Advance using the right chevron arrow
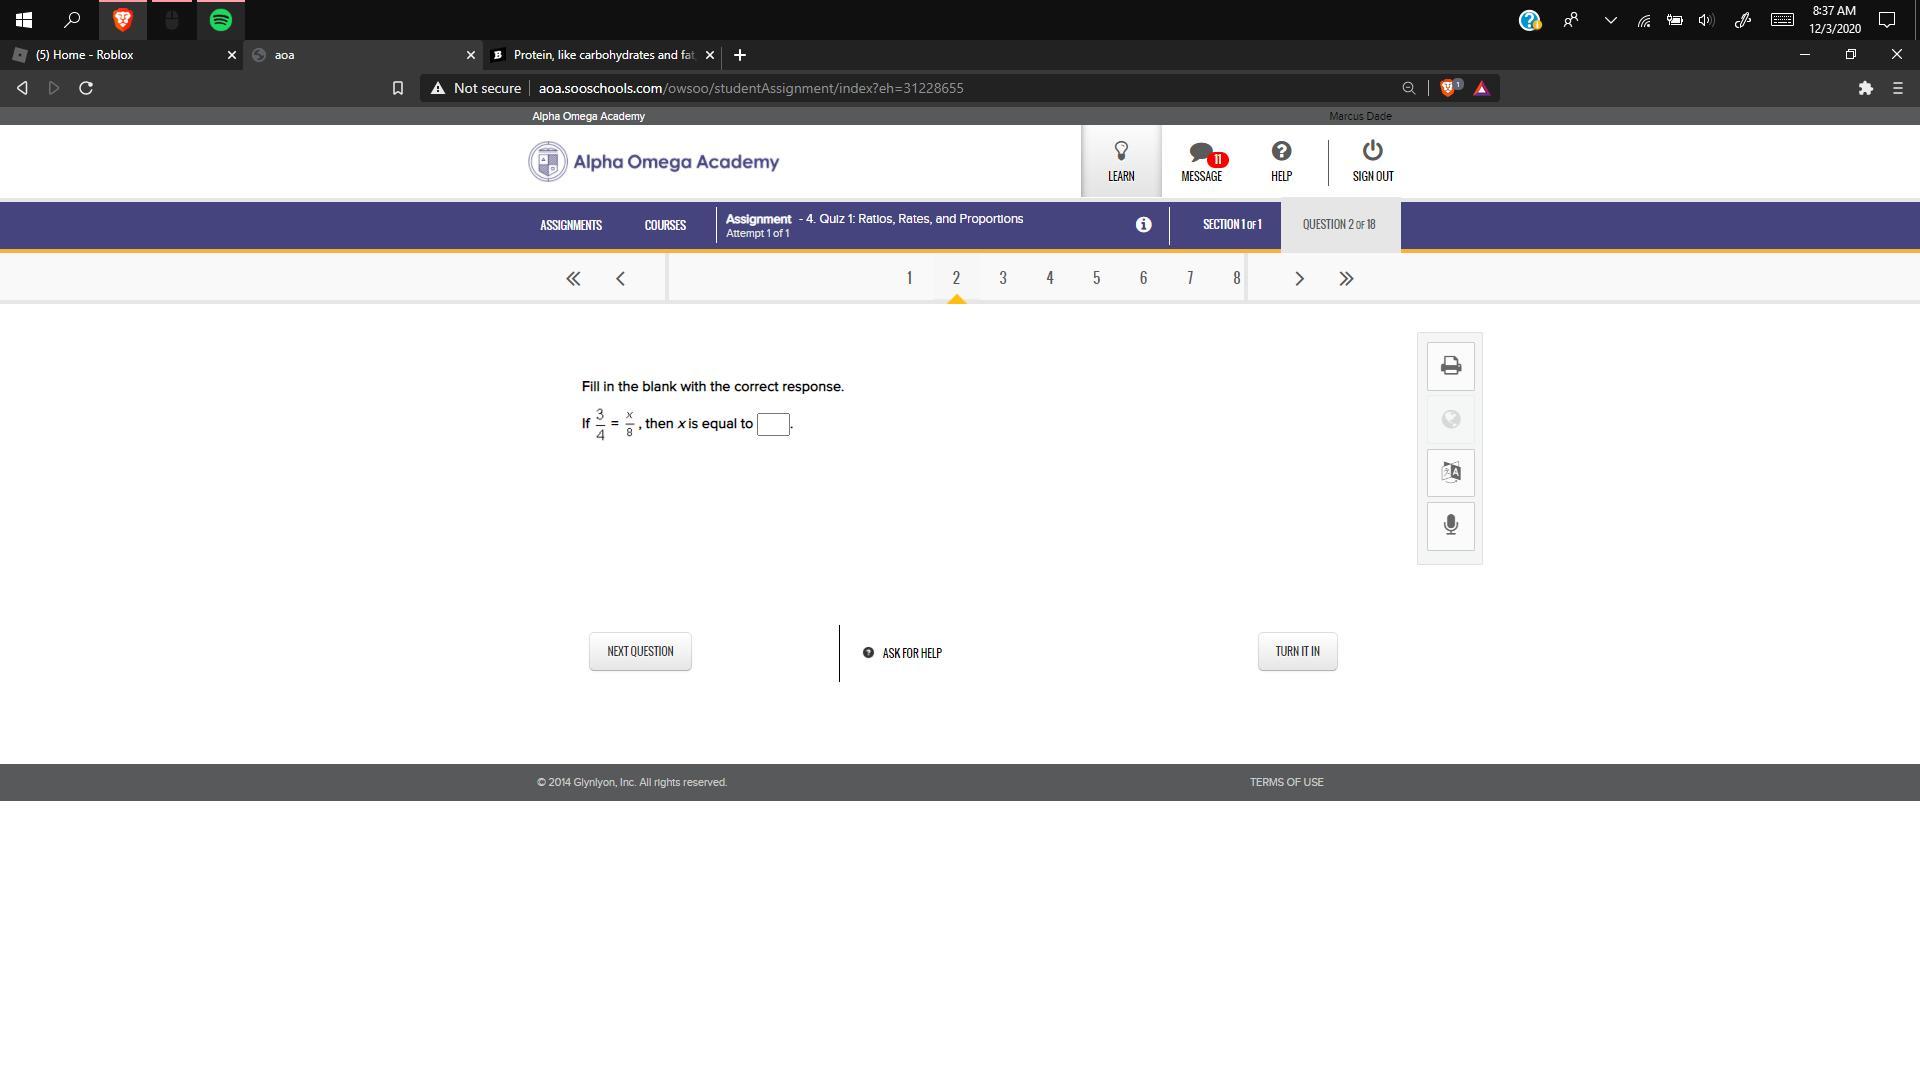This screenshot has height=1080, width=1920. click(1299, 279)
